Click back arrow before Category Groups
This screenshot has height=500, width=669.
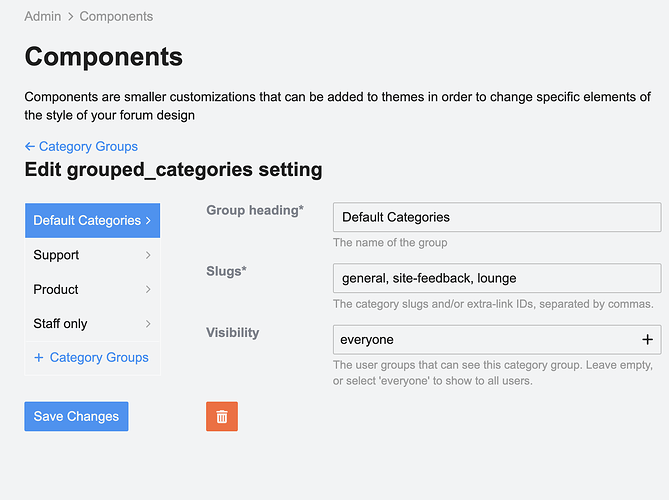[29, 146]
